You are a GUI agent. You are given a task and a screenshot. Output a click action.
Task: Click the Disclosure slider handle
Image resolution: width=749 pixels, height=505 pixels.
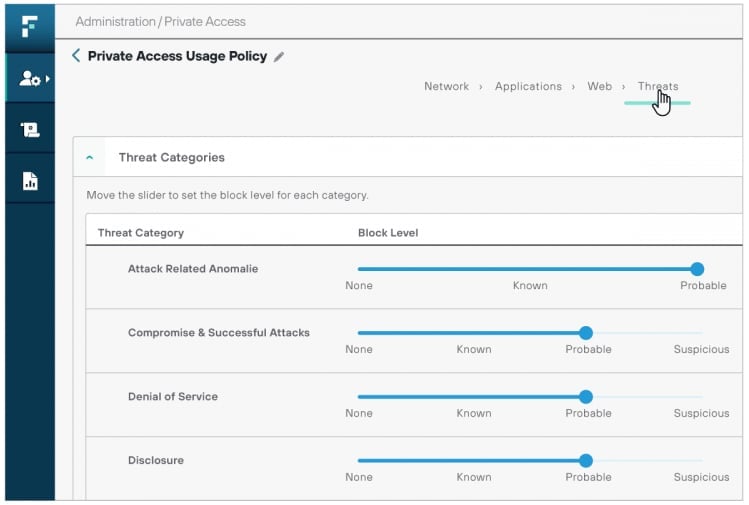[x=586, y=461]
